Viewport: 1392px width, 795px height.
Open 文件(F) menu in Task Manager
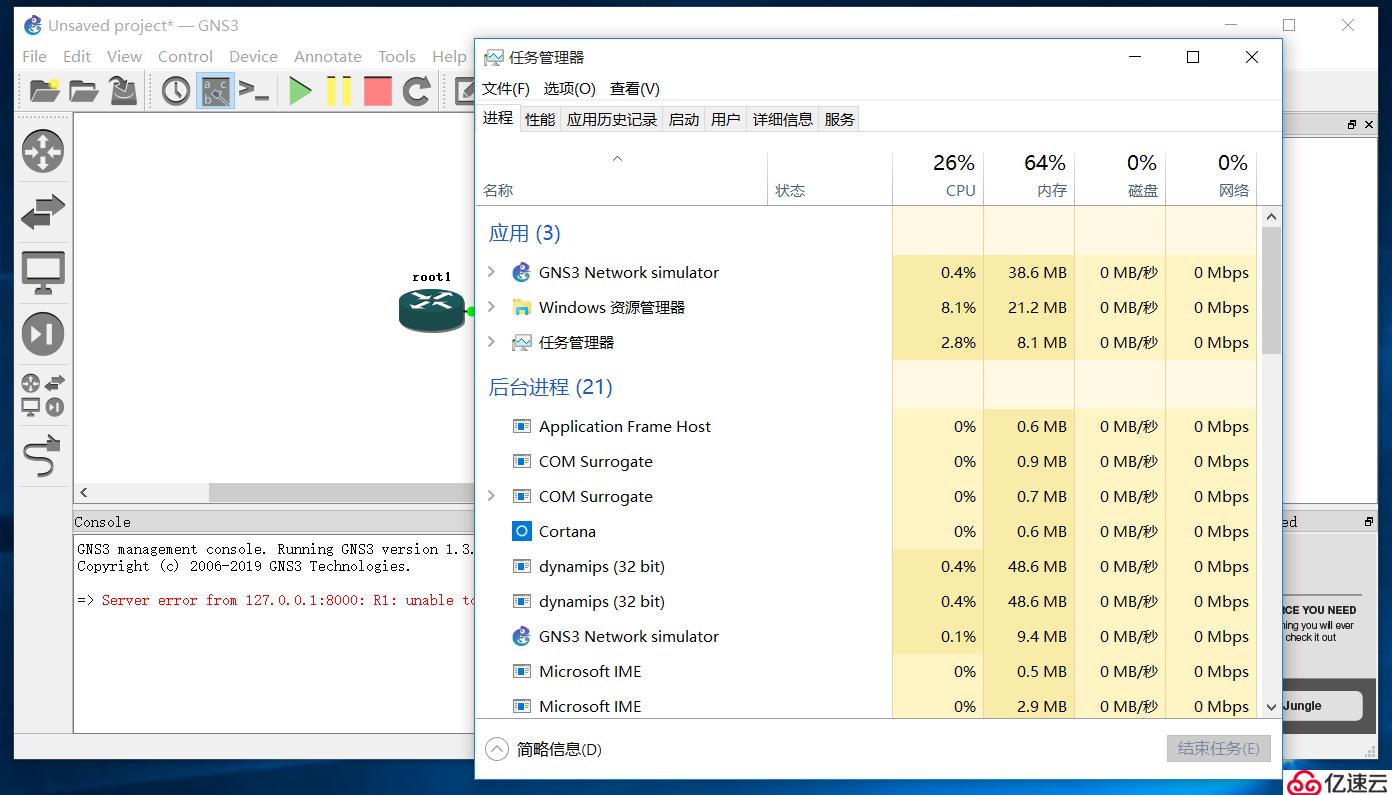(506, 89)
